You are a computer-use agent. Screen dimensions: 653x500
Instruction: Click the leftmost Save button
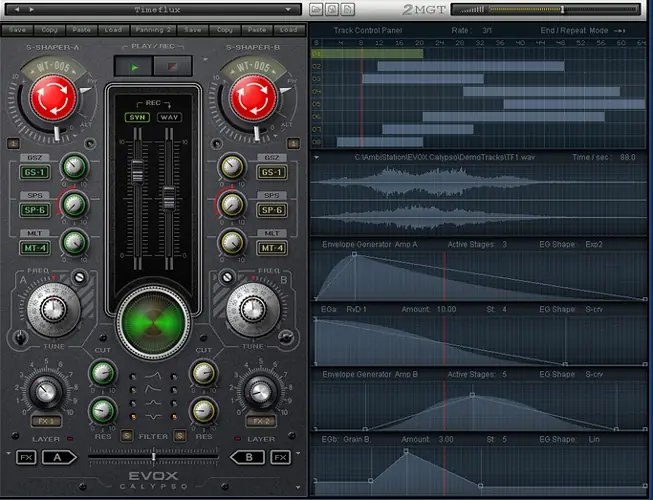click(x=17, y=30)
